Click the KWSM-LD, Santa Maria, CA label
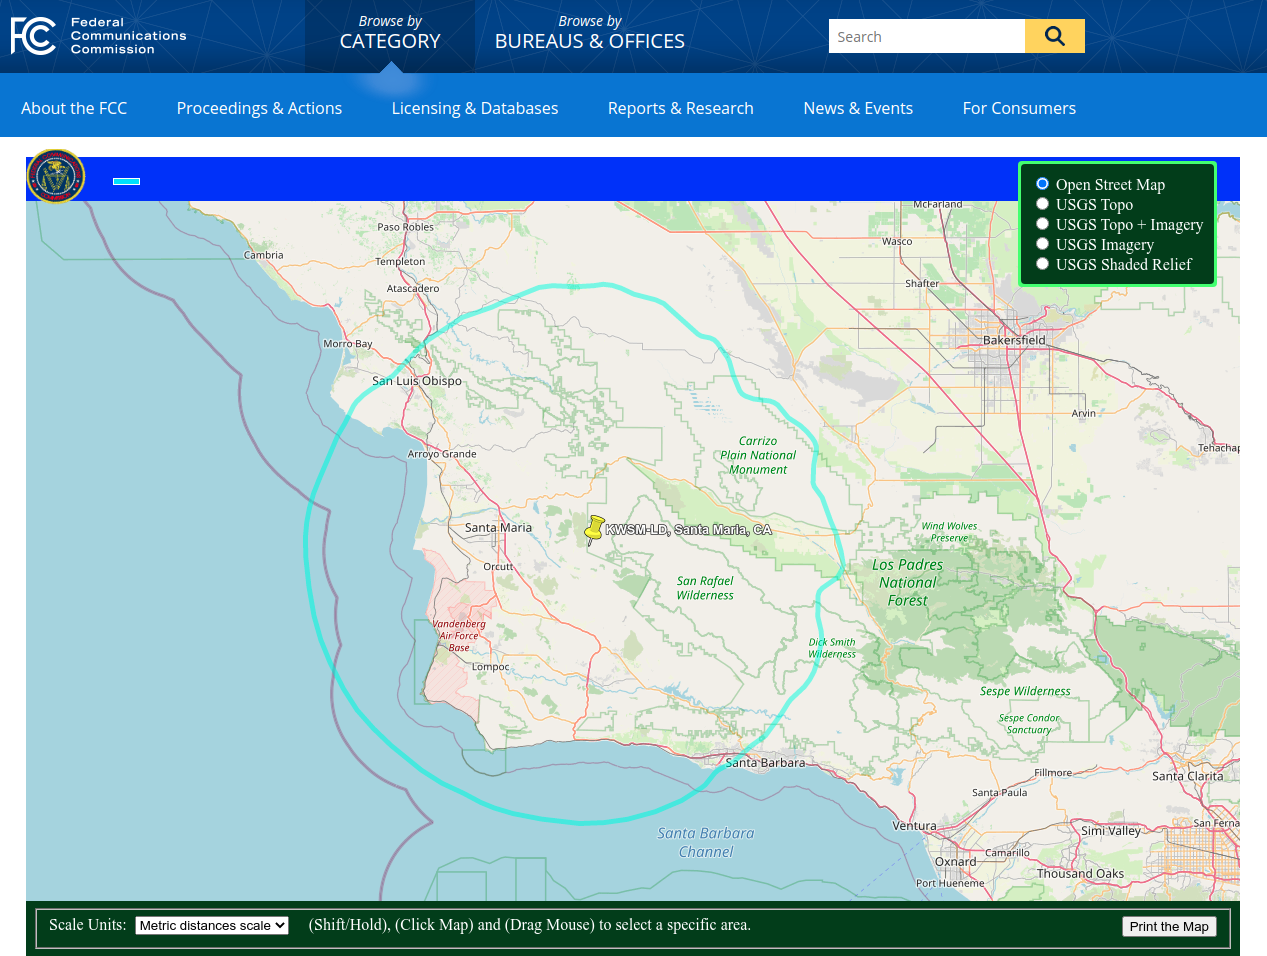This screenshot has height=956, width=1267. (x=689, y=530)
